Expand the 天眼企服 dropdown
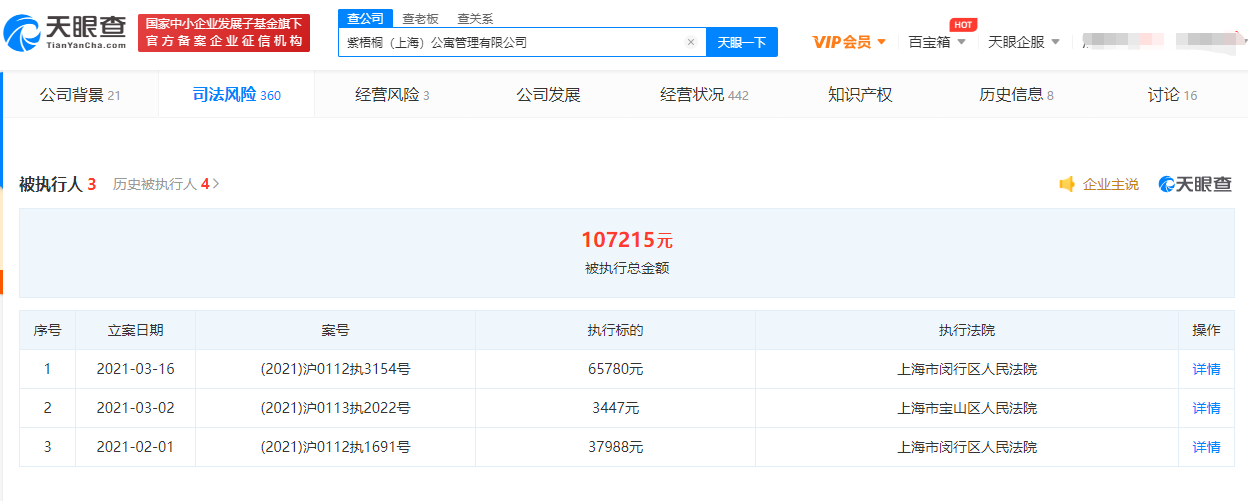The width and height of the screenshot is (1248, 501). [1024, 42]
